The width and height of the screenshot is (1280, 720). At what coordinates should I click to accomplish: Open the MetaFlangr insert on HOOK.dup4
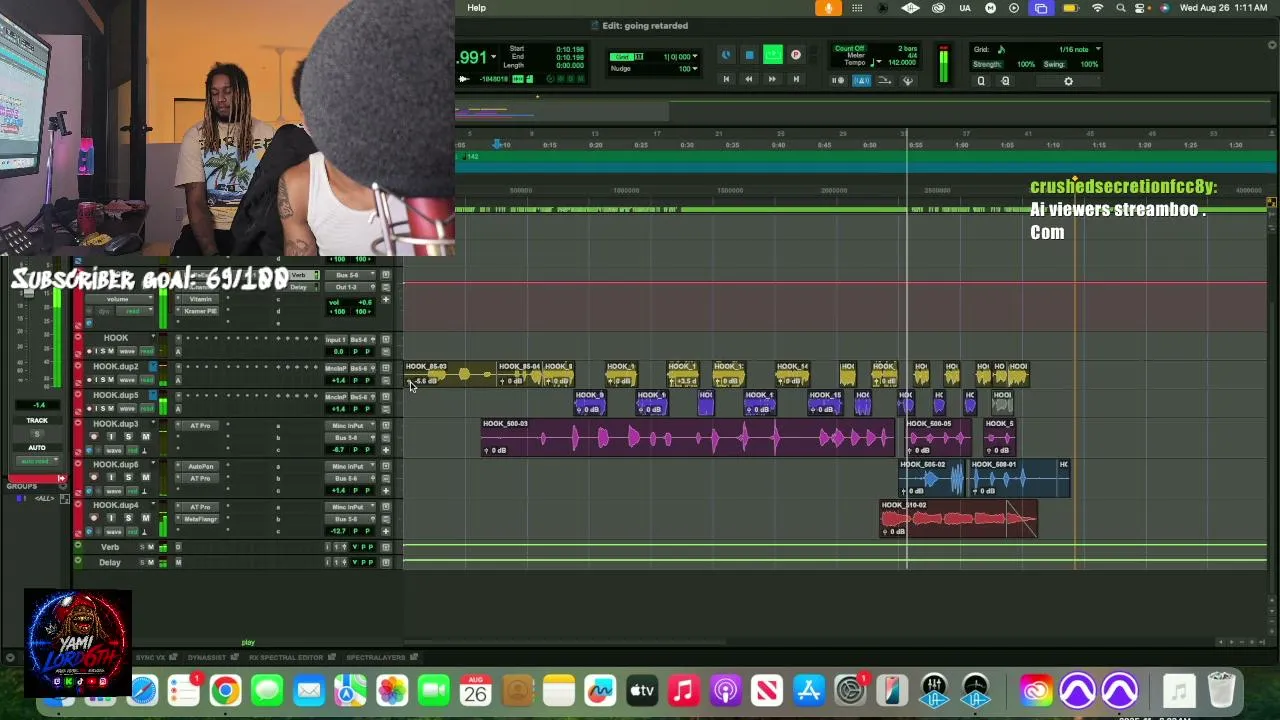coord(200,519)
